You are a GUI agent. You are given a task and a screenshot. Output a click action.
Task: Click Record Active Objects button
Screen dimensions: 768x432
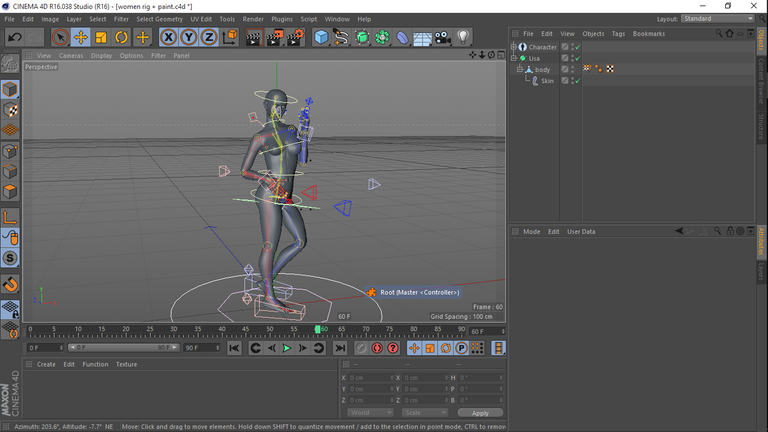pos(361,348)
